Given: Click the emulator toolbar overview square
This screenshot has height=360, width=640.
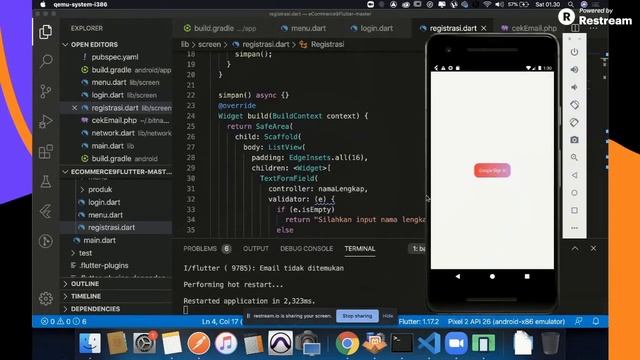Looking at the screenshot, I should tap(574, 210).
